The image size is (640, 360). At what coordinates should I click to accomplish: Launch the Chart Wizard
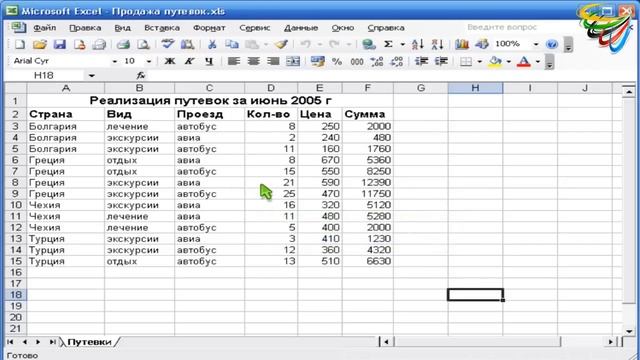point(462,44)
